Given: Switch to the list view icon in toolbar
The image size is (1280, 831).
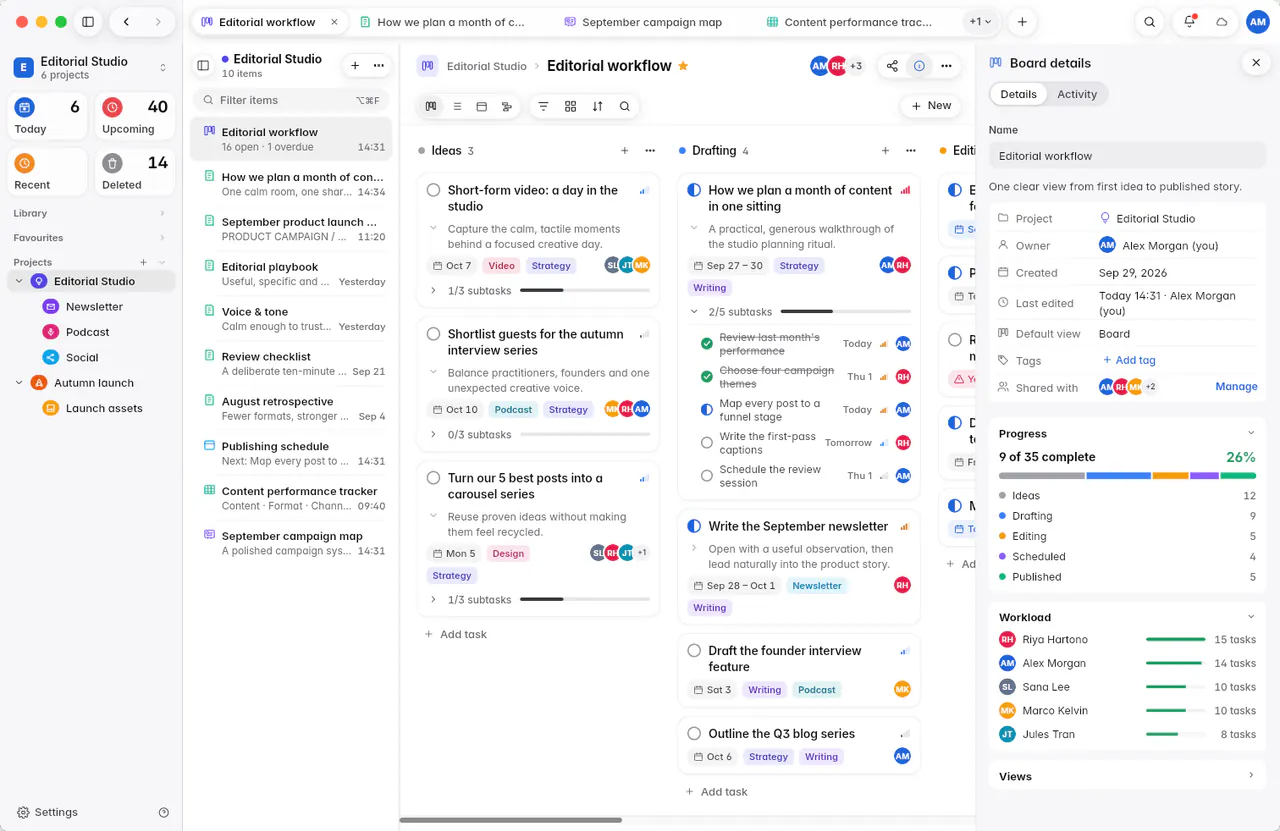Looking at the screenshot, I should 457,106.
